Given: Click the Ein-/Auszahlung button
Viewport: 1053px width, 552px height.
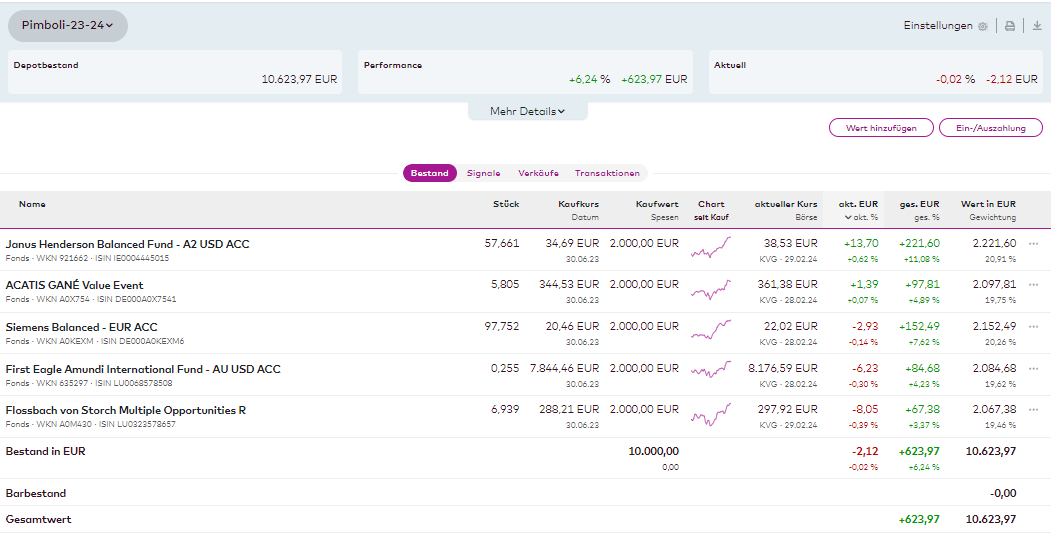Looking at the screenshot, I should (990, 128).
